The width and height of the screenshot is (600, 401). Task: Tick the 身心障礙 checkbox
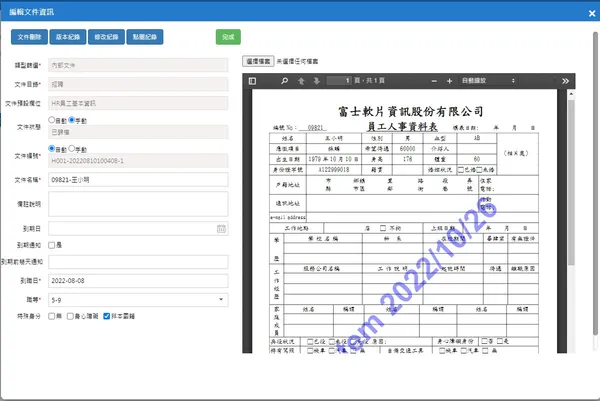point(70,316)
